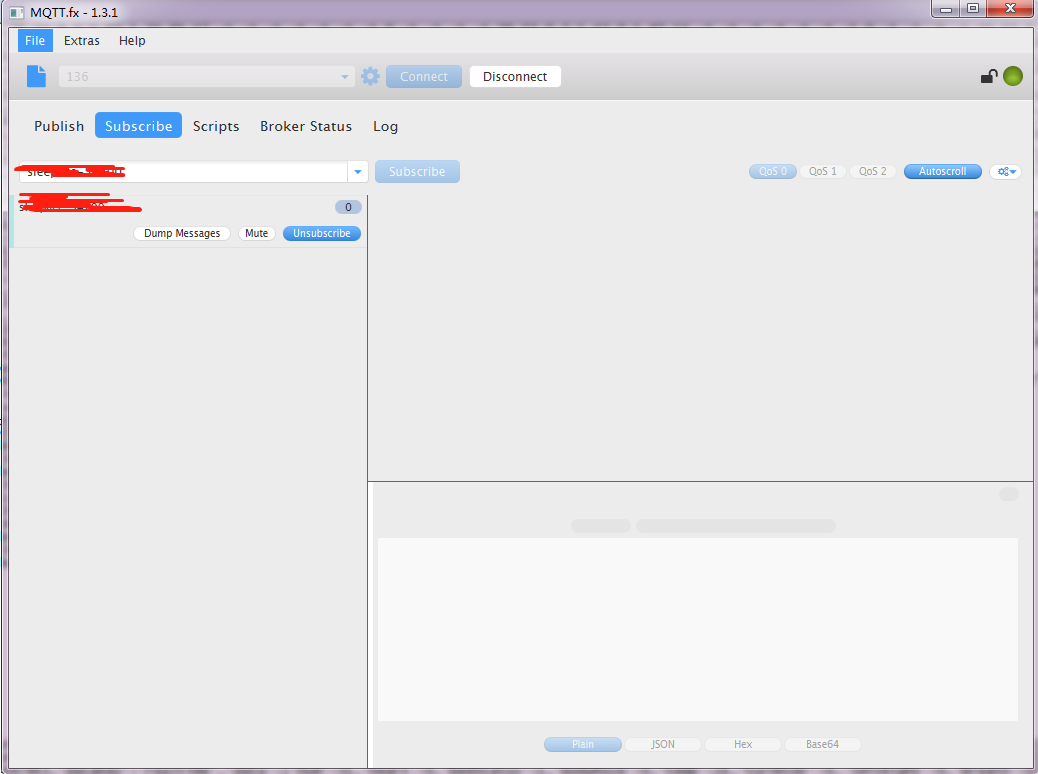This screenshot has height=774, width=1038.
Task: Select QoS 2 level
Action: 873,171
